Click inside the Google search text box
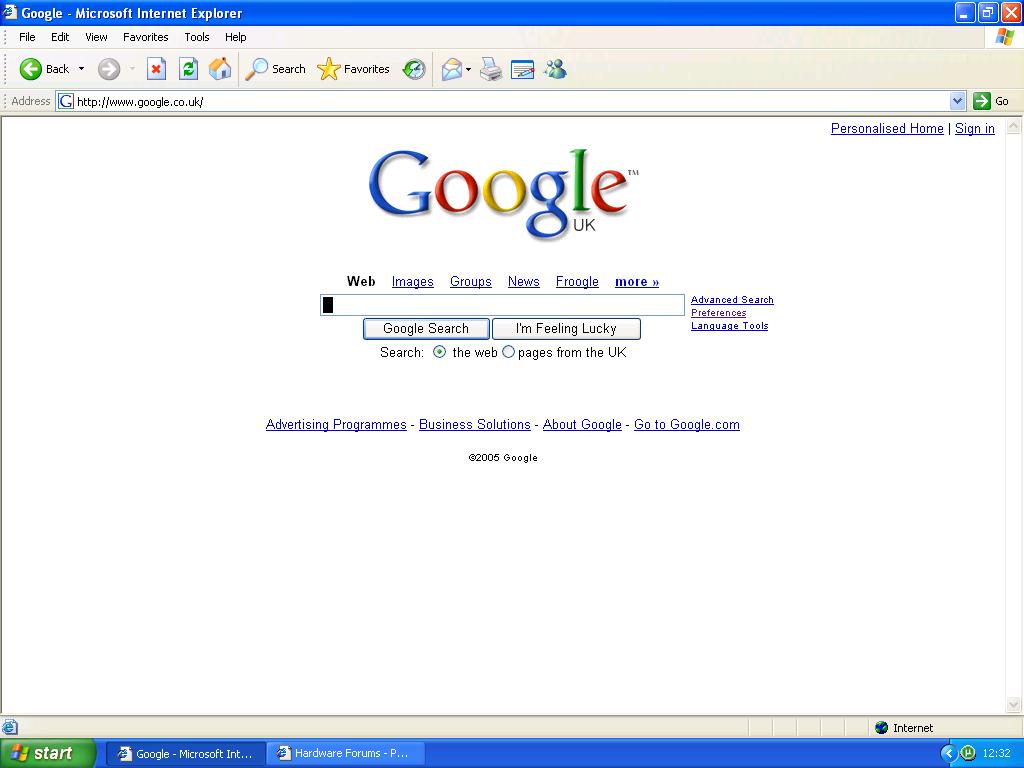 pyautogui.click(x=502, y=305)
